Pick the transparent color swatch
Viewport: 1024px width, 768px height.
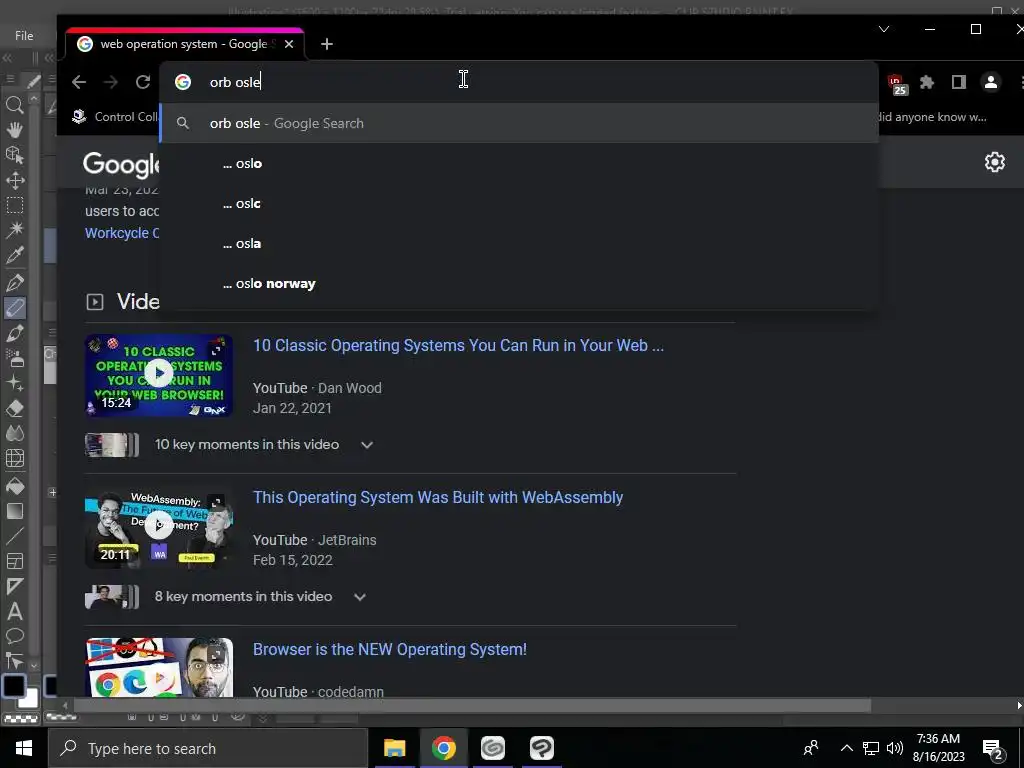(x=20, y=718)
